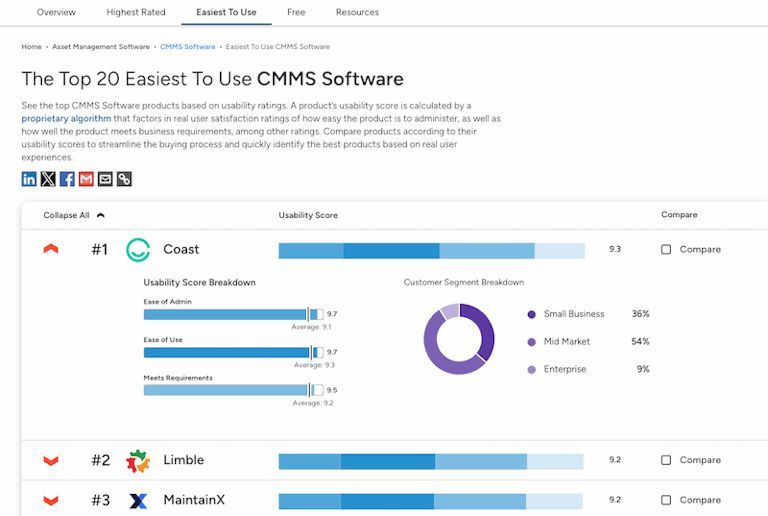Click Customer Segment Breakdown heading
The height and width of the screenshot is (516, 768).
point(464,282)
